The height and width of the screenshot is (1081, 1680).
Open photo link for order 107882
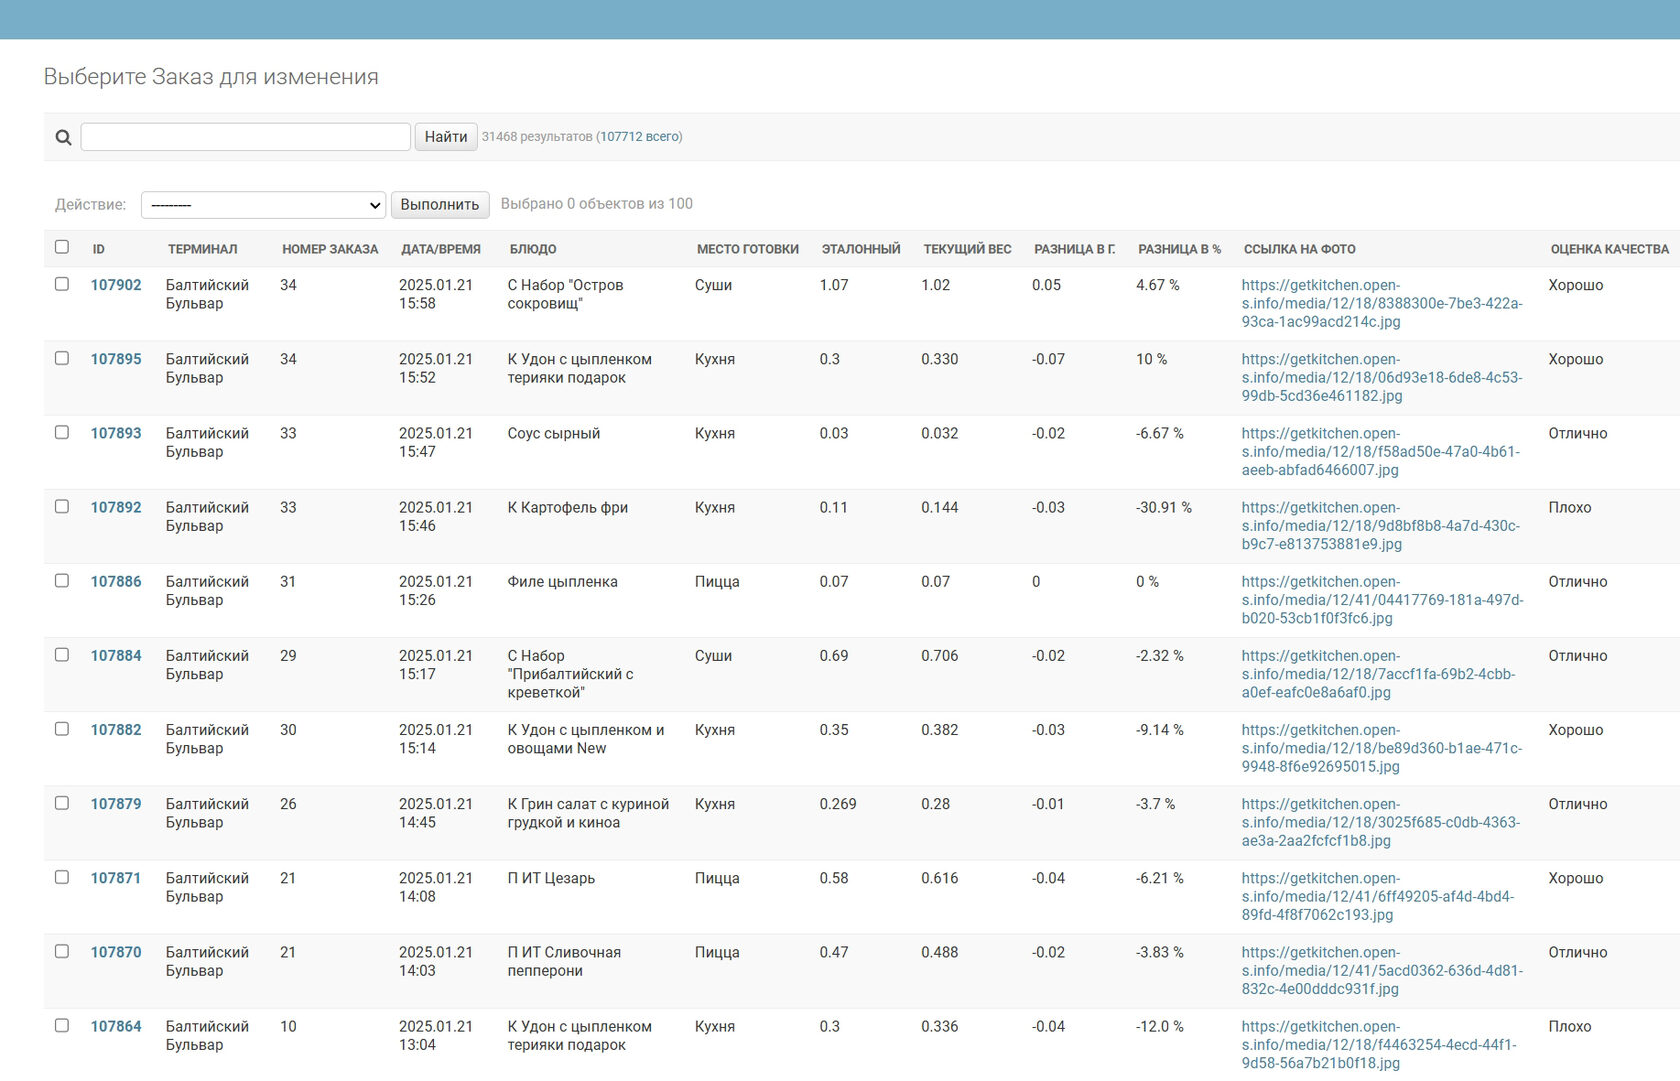coord(1382,747)
